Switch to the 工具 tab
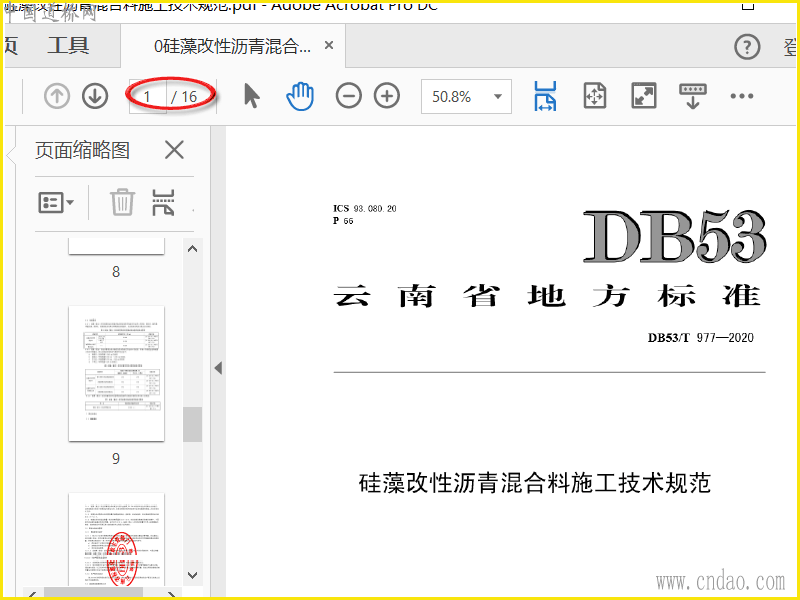The height and width of the screenshot is (600, 800). pos(68,45)
